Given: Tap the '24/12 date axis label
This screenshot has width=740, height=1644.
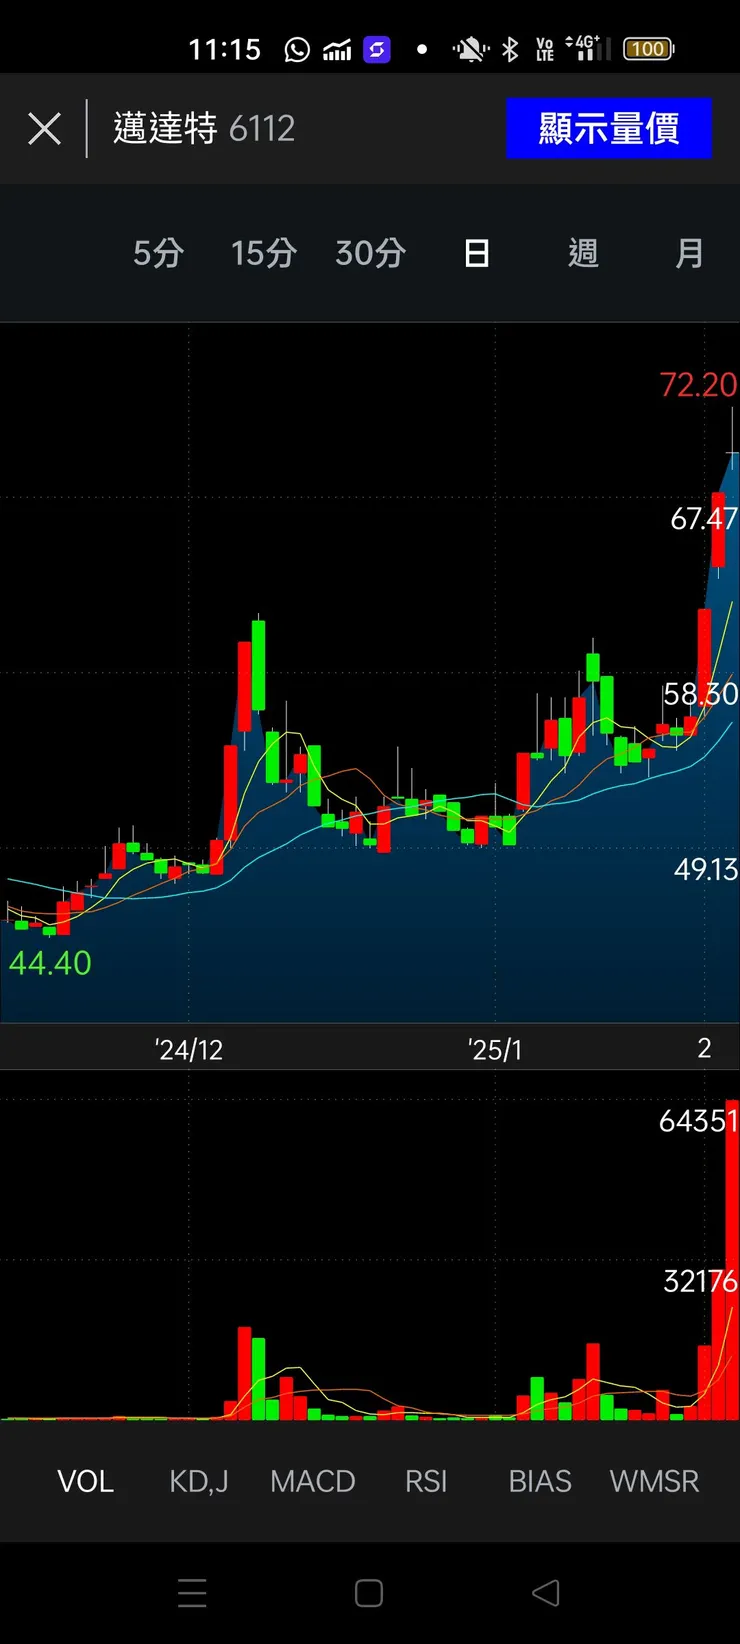Looking at the screenshot, I should (x=189, y=1049).
